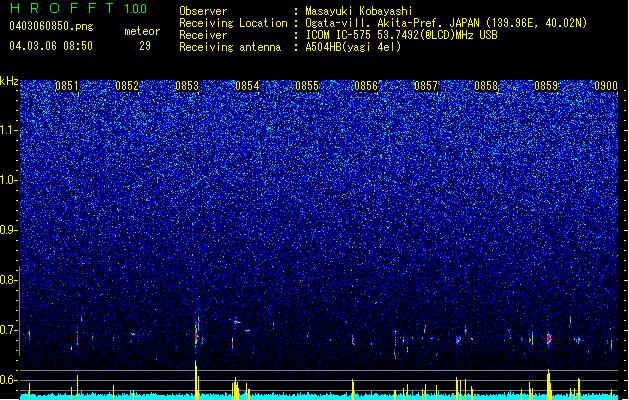
Task: Click the A504HB(yagi 4el) antenna text
Action: click(x=353, y=47)
